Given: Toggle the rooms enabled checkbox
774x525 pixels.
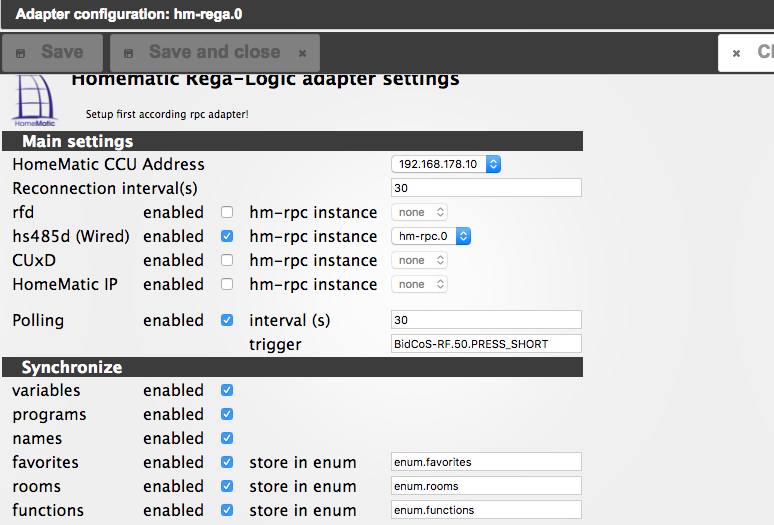Looking at the screenshot, I should pyautogui.click(x=227, y=486).
